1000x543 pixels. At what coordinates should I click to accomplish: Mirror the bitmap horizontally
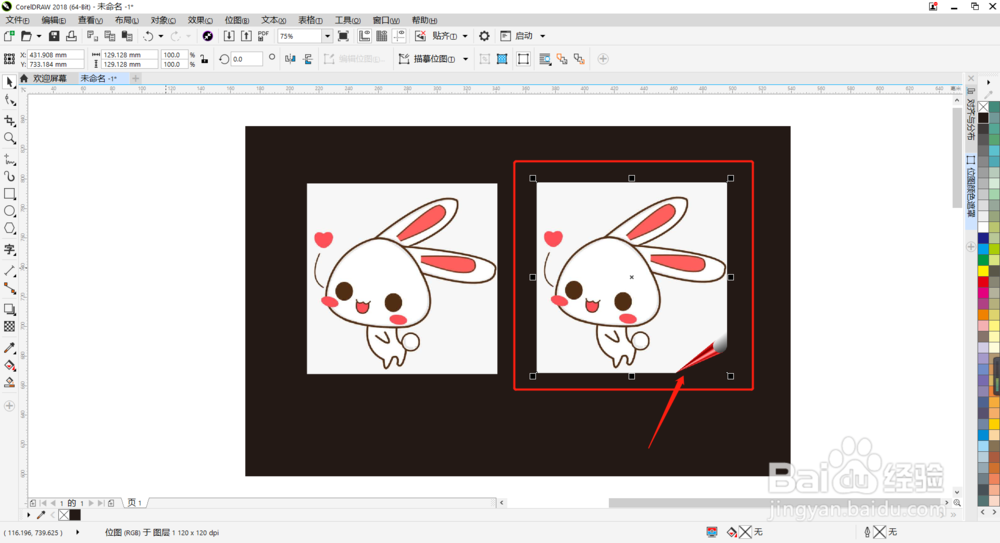(290, 59)
